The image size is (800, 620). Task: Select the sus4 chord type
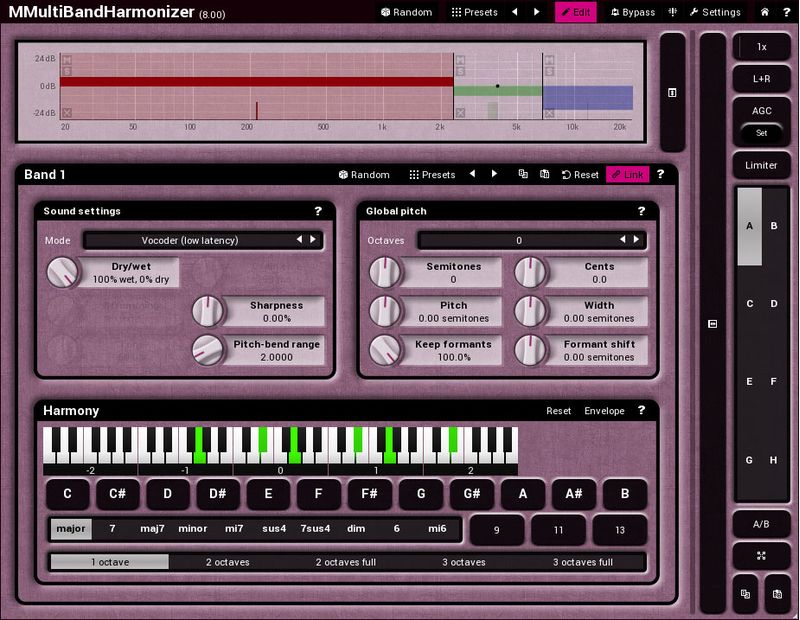point(274,529)
